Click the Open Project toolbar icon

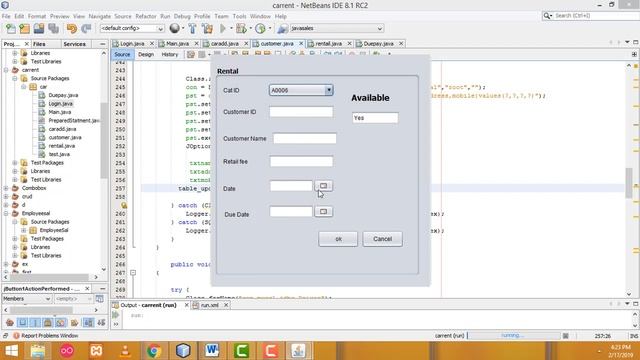pyautogui.click(x=39, y=29)
